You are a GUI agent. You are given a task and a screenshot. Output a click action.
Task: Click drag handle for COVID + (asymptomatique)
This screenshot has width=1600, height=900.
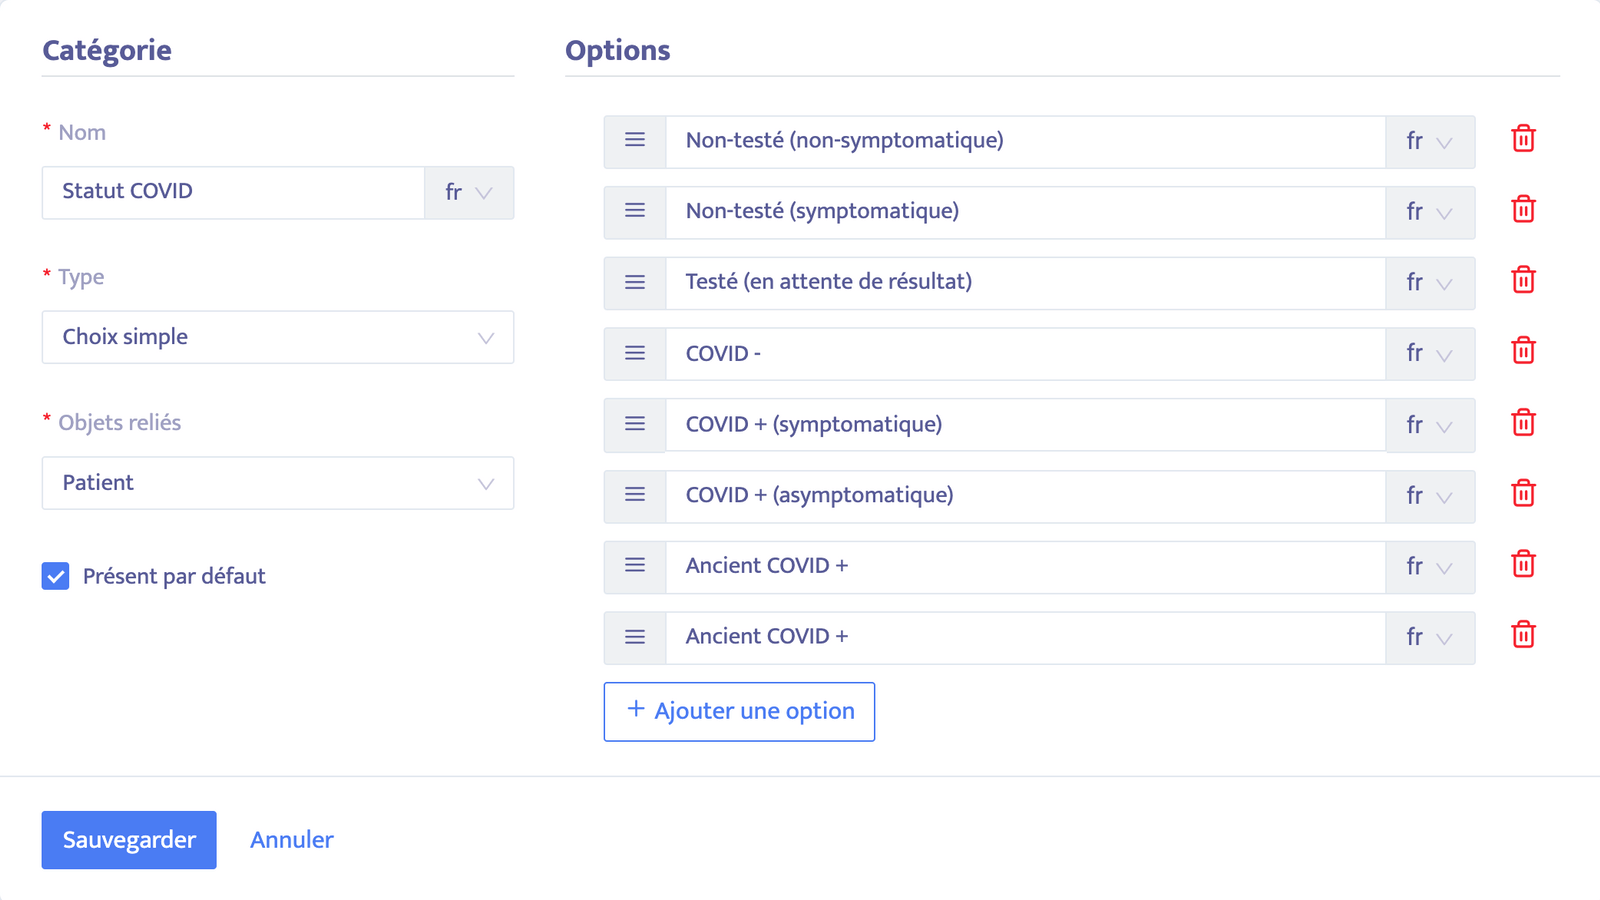635,495
